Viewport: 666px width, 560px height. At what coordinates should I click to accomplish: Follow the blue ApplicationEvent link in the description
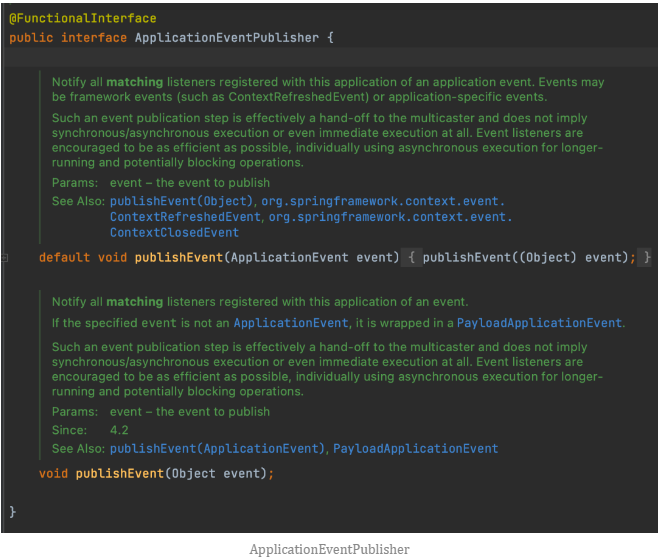pyautogui.click(x=291, y=323)
